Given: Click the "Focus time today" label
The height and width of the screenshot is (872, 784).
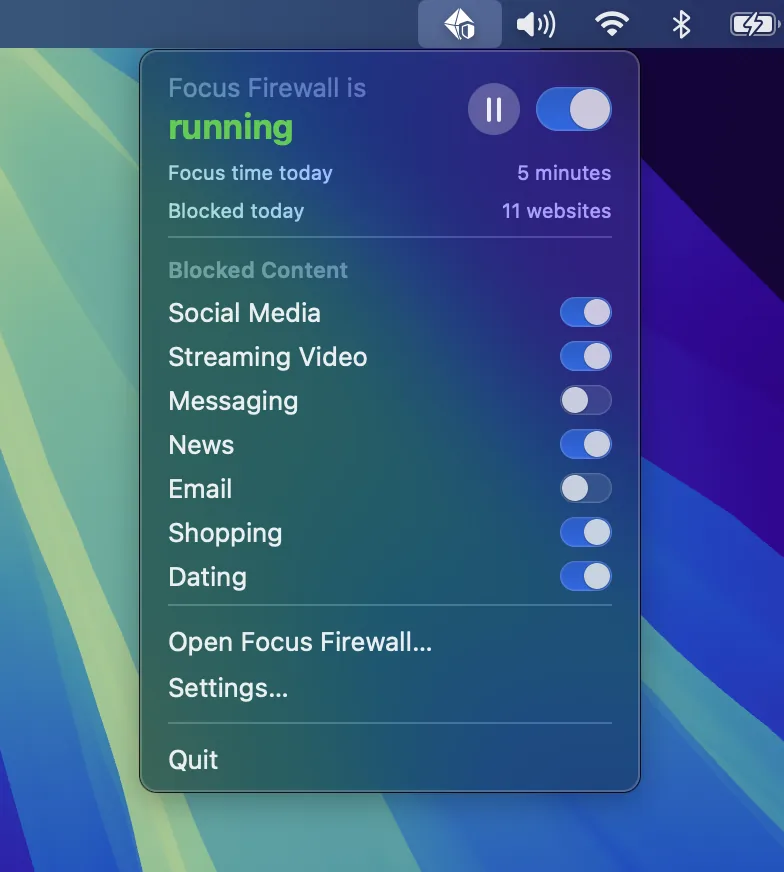Looking at the screenshot, I should click(x=250, y=174).
